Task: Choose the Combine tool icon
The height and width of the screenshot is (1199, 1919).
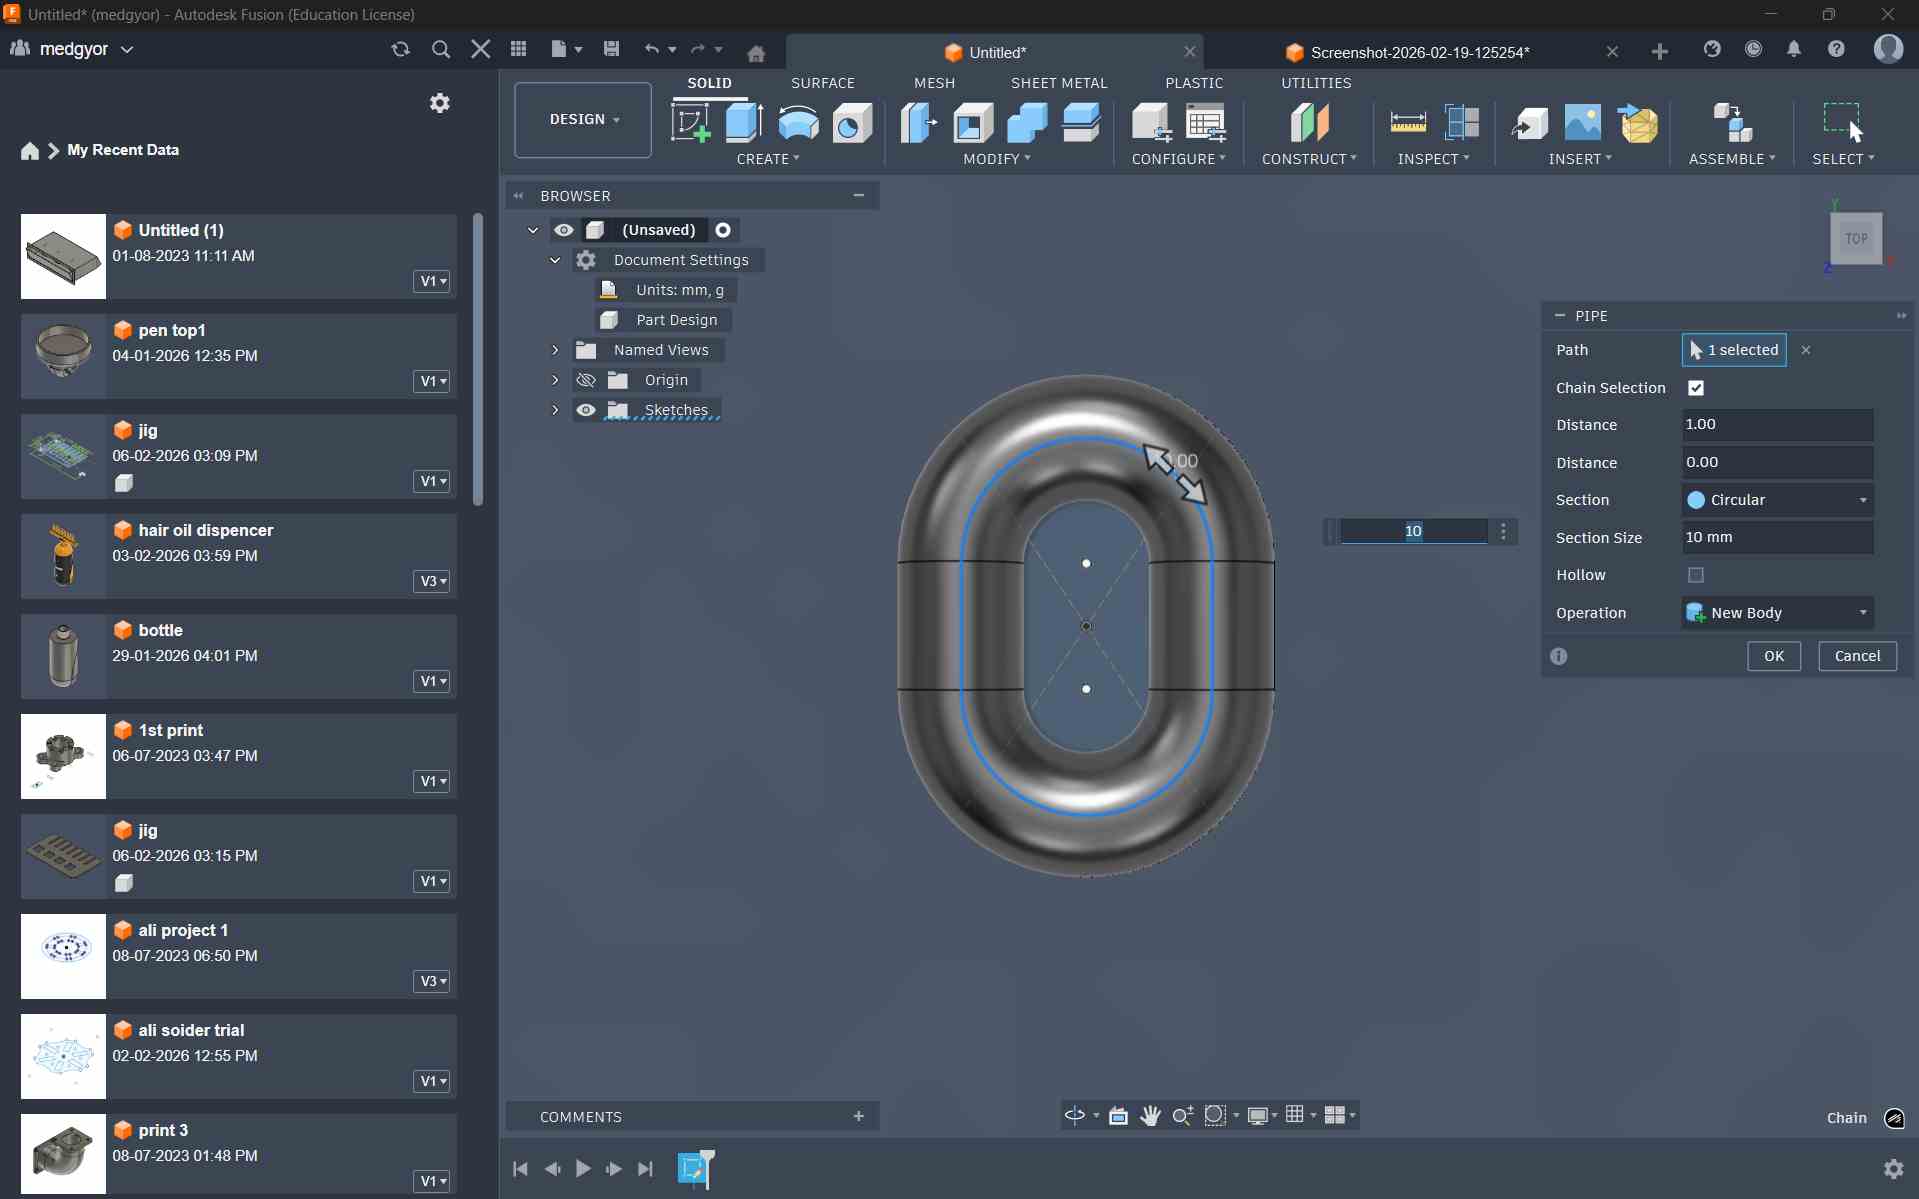Action: click(x=1027, y=123)
